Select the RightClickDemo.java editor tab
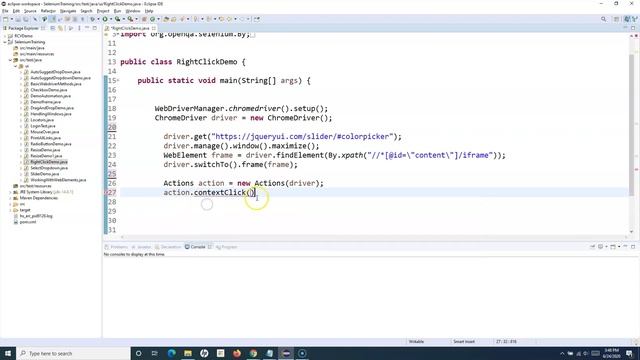The image size is (640, 360). click(130, 28)
